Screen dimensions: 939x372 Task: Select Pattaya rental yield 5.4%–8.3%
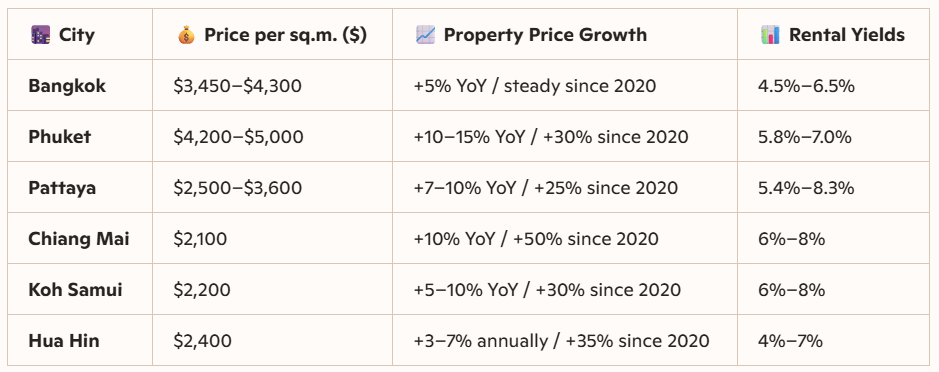pos(805,188)
